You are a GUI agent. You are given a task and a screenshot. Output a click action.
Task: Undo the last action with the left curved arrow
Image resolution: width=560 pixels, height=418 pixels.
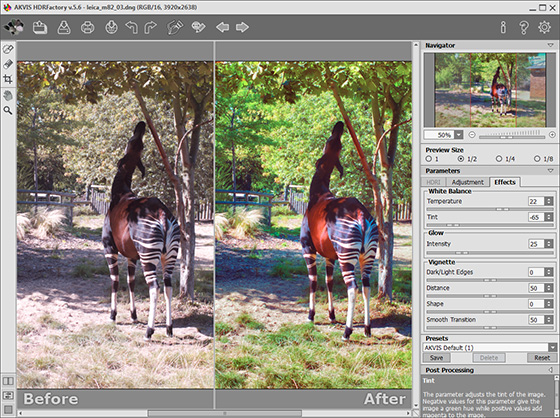pyautogui.click(x=131, y=28)
